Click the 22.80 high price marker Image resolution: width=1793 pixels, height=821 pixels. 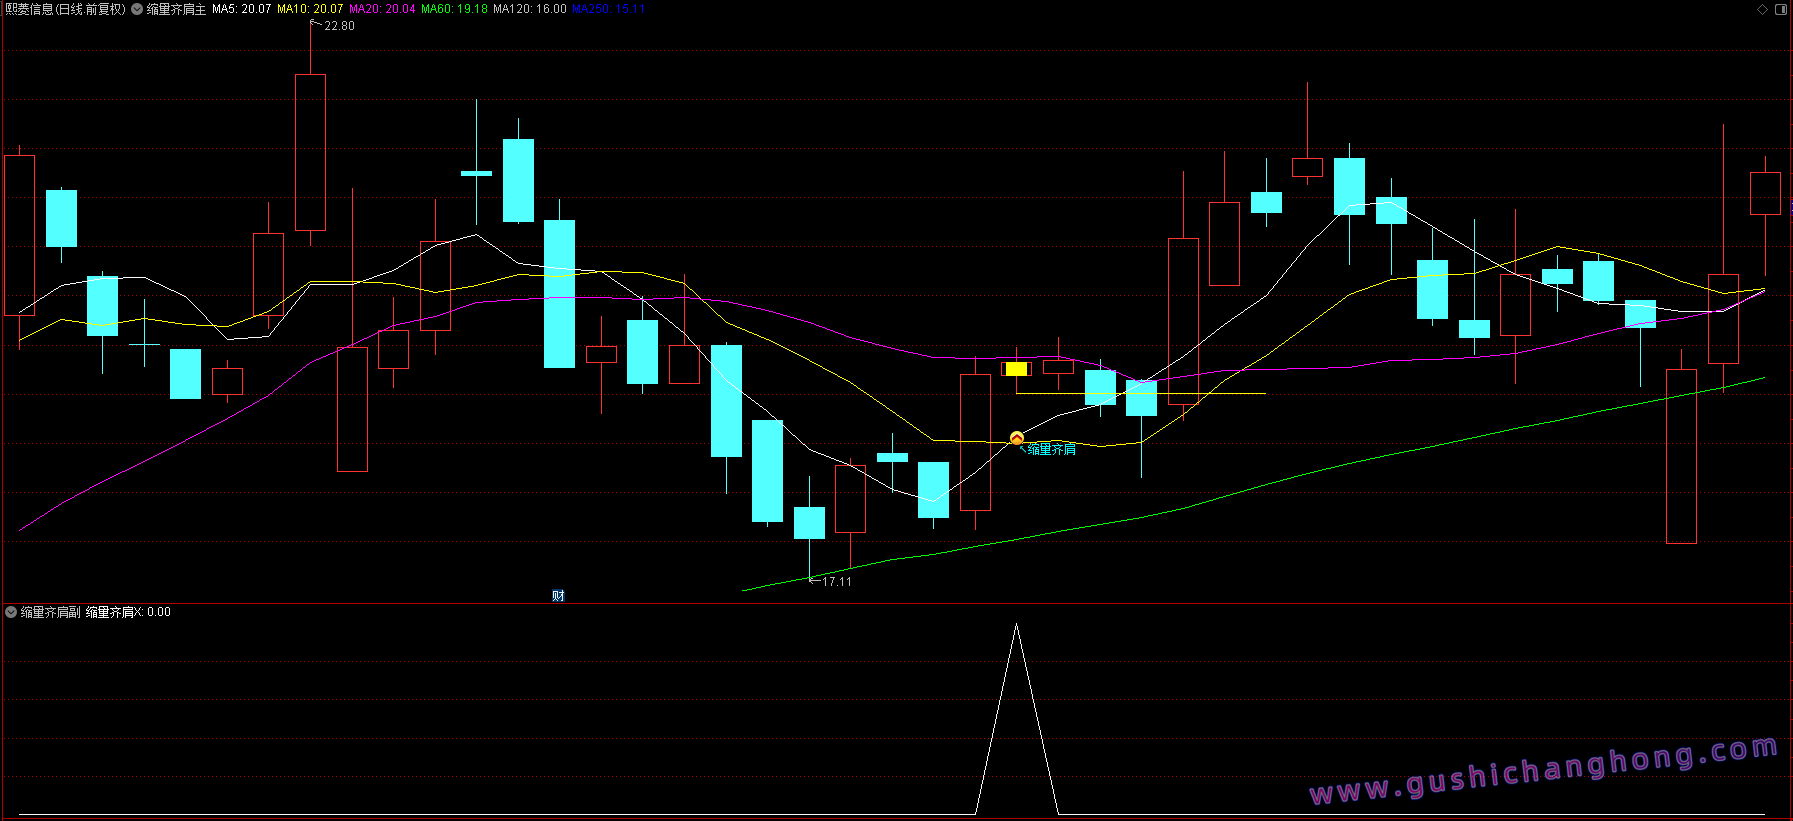[339, 26]
